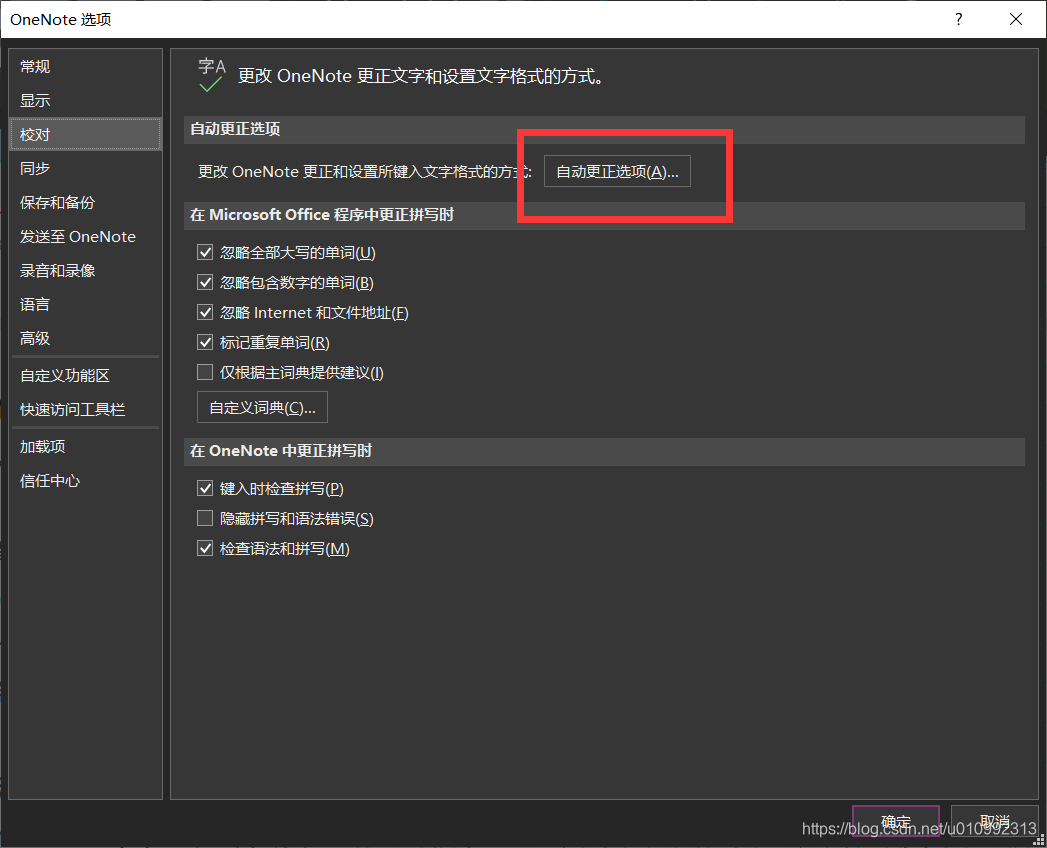This screenshot has width=1047, height=848.
Task: Cancel the dialog with 取消
Action: 994,821
